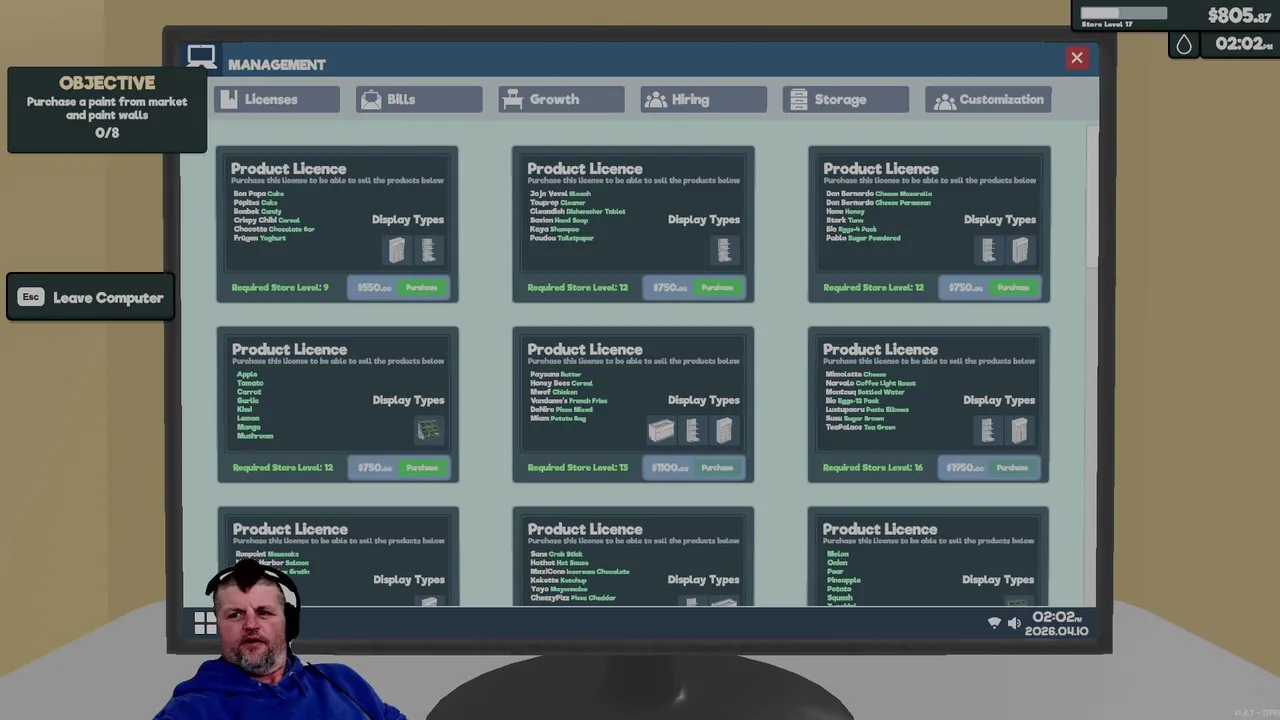Image resolution: width=1280 pixels, height=720 pixels.
Task: Click the shelf display icon in the Jaja Vevol licence
Action: click(x=724, y=250)
